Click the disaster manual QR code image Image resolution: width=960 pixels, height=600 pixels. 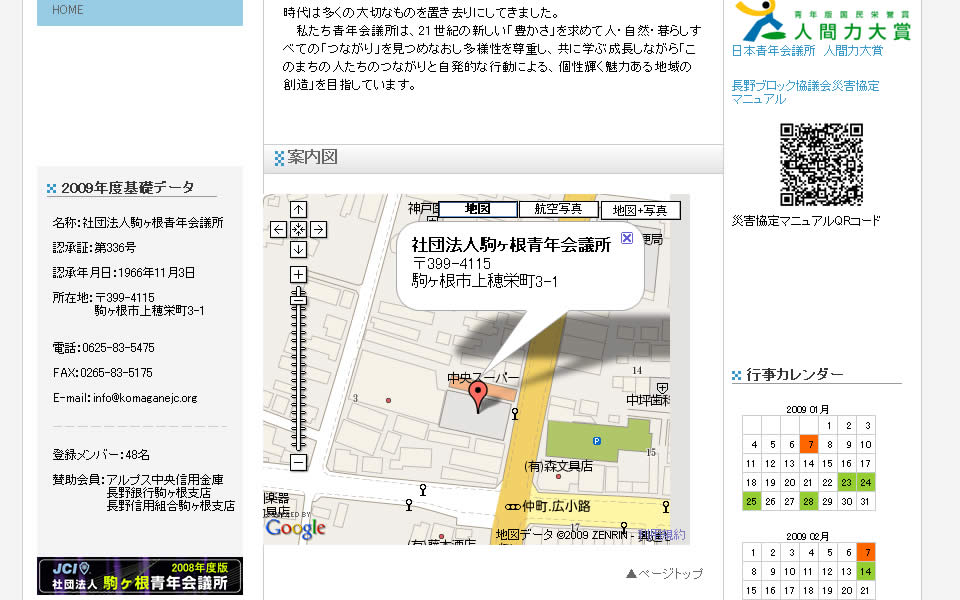tap(821, 164)
